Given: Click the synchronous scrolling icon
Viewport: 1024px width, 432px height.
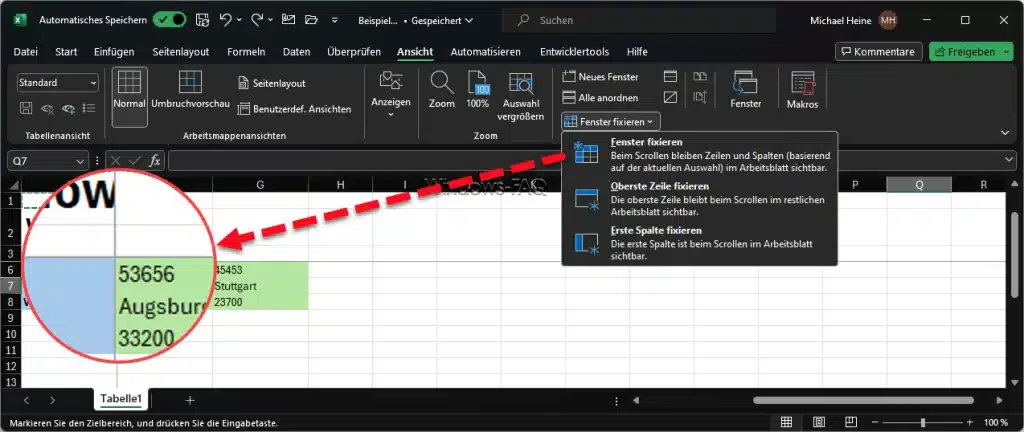Looking at the screenshot, I should pos(700,98).
